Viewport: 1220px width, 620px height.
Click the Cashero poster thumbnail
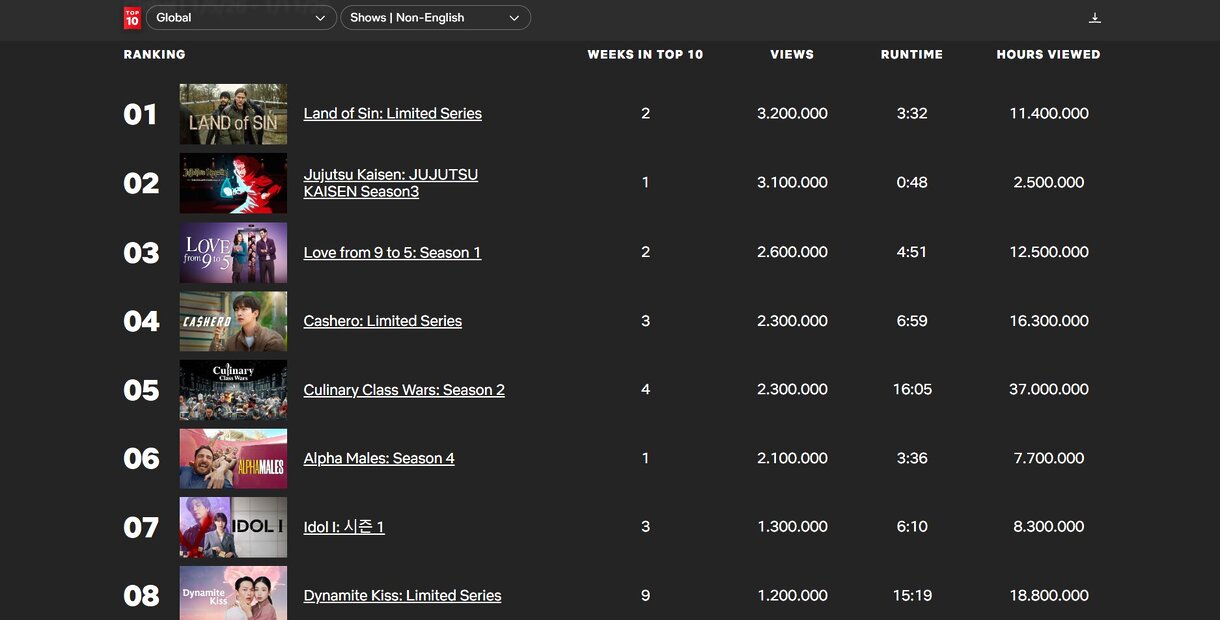pyautogui.click(x=233, y=321)
